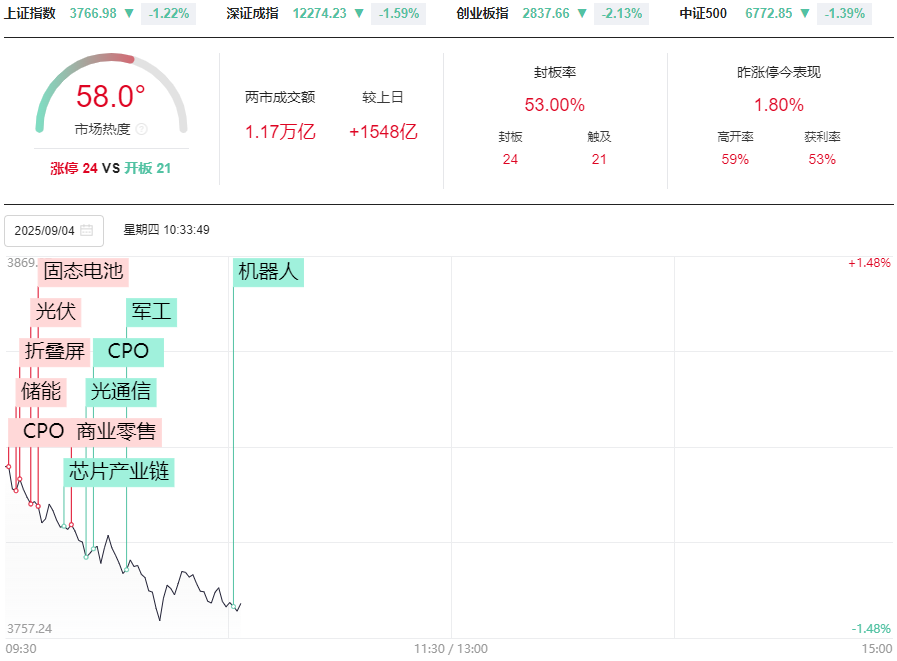
Task: Click the down arrow next to 上证指数
Action: (128, 14)
